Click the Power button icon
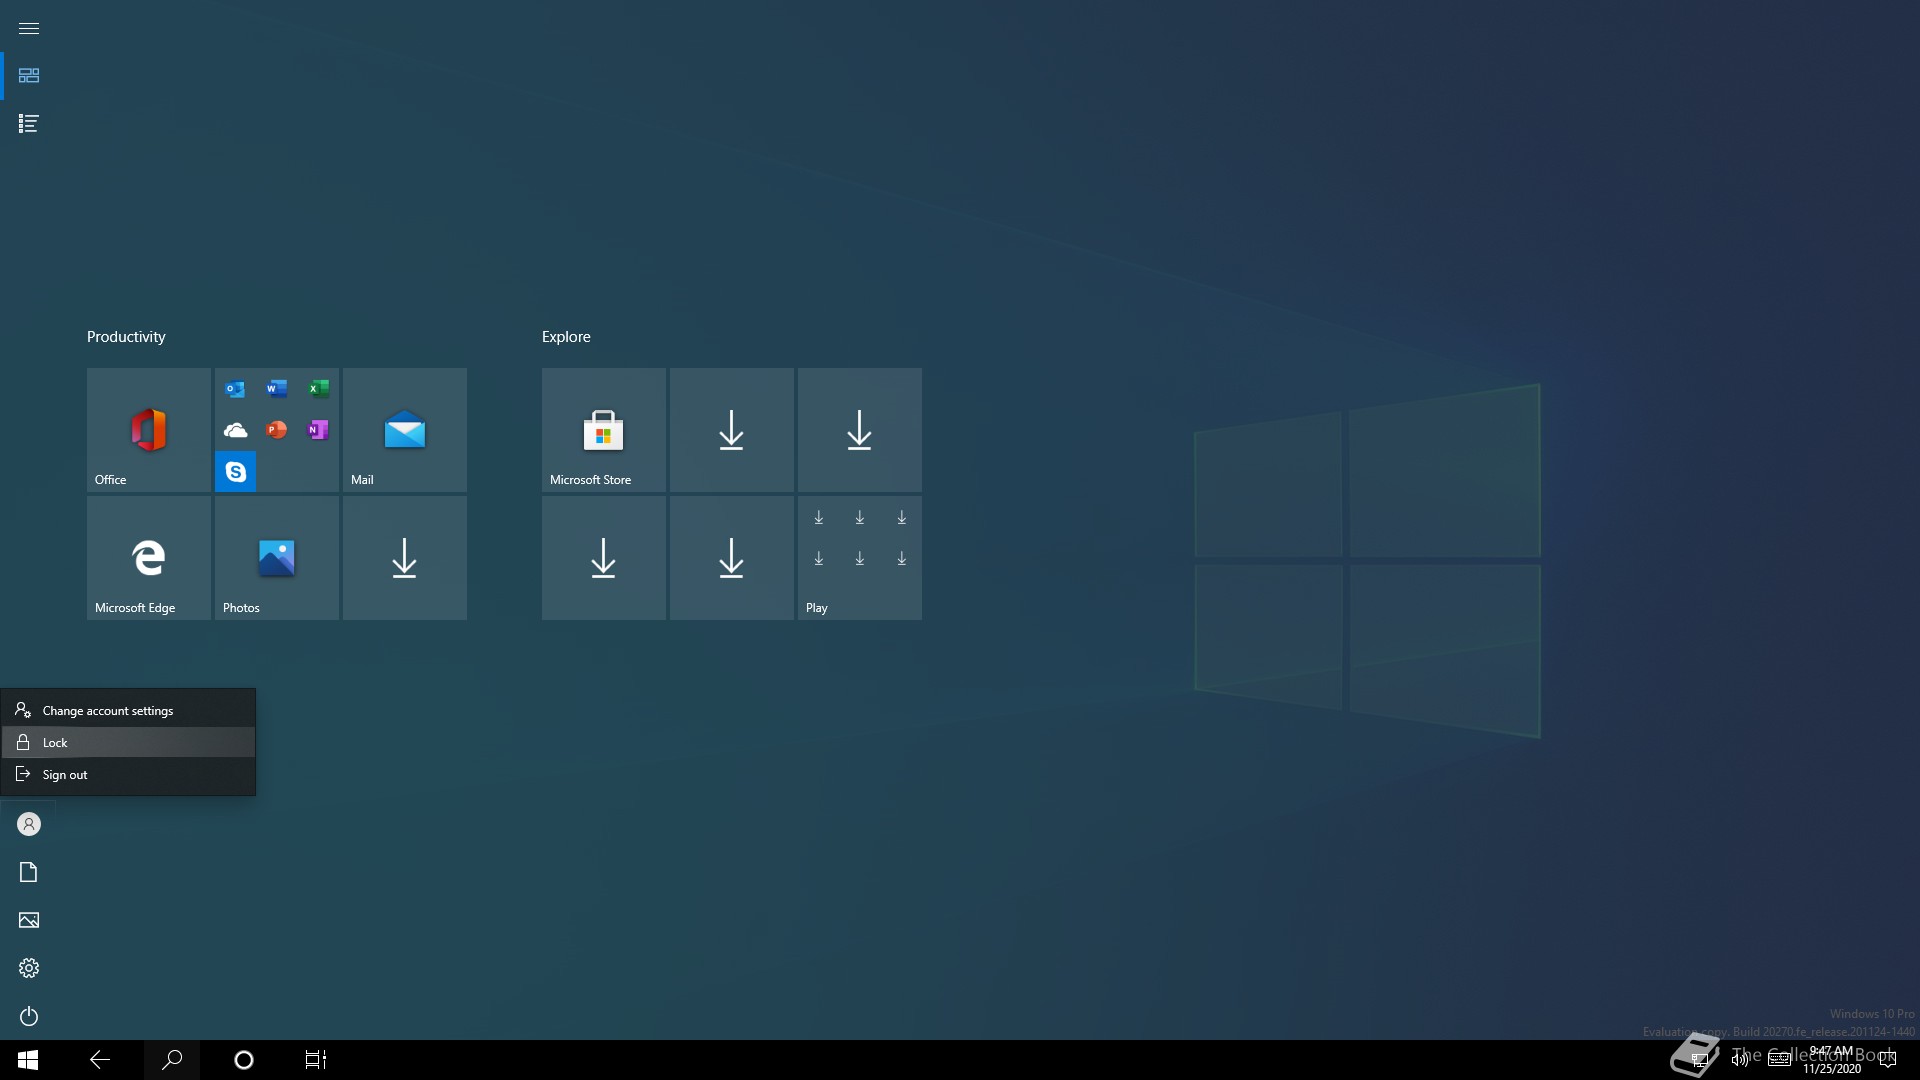Image resolution: width=1920 pixels, height=1080 pixels. (29, 1016)
